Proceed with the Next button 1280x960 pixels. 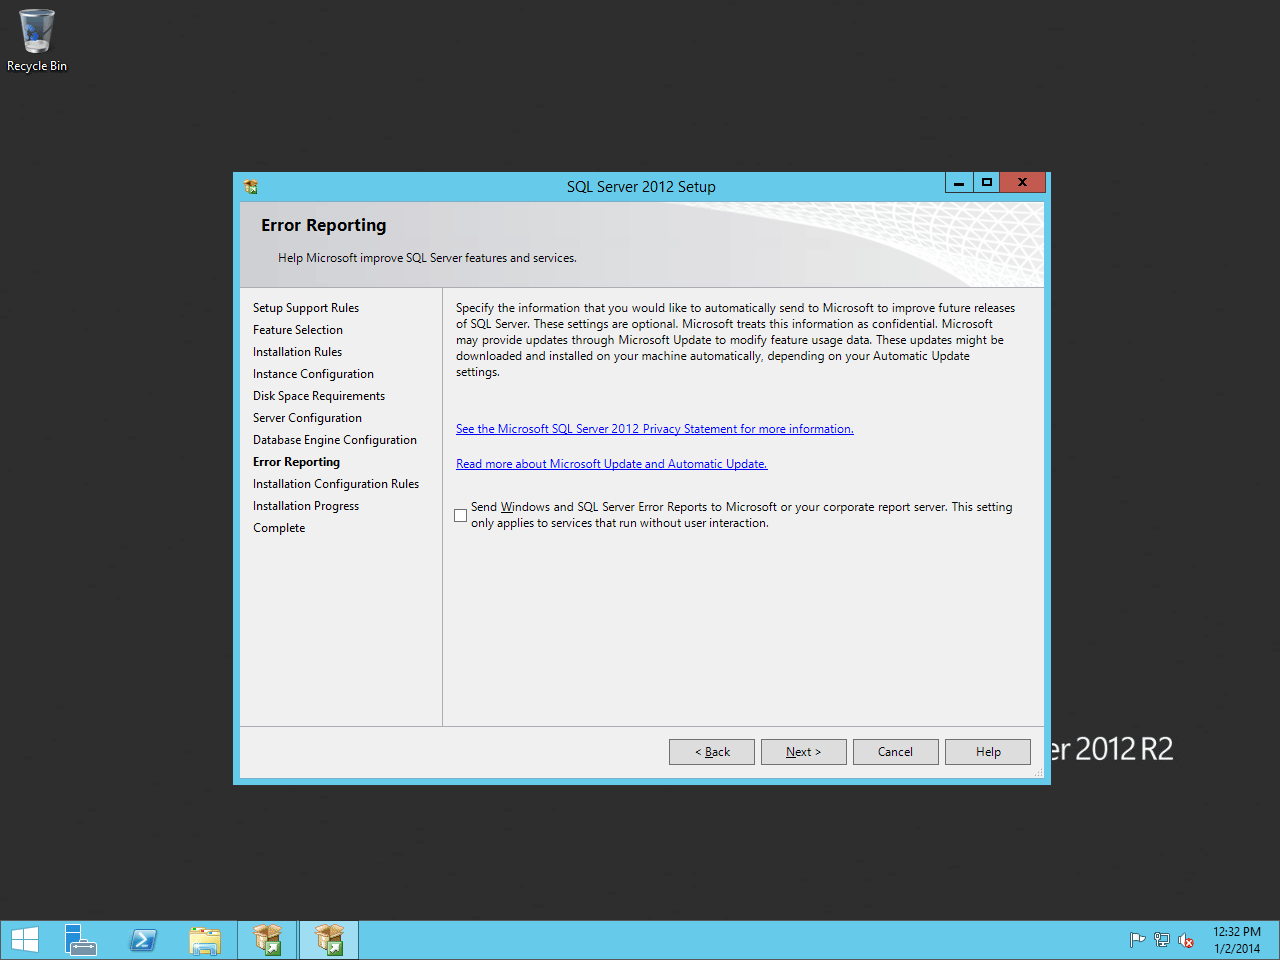point(804,752)
